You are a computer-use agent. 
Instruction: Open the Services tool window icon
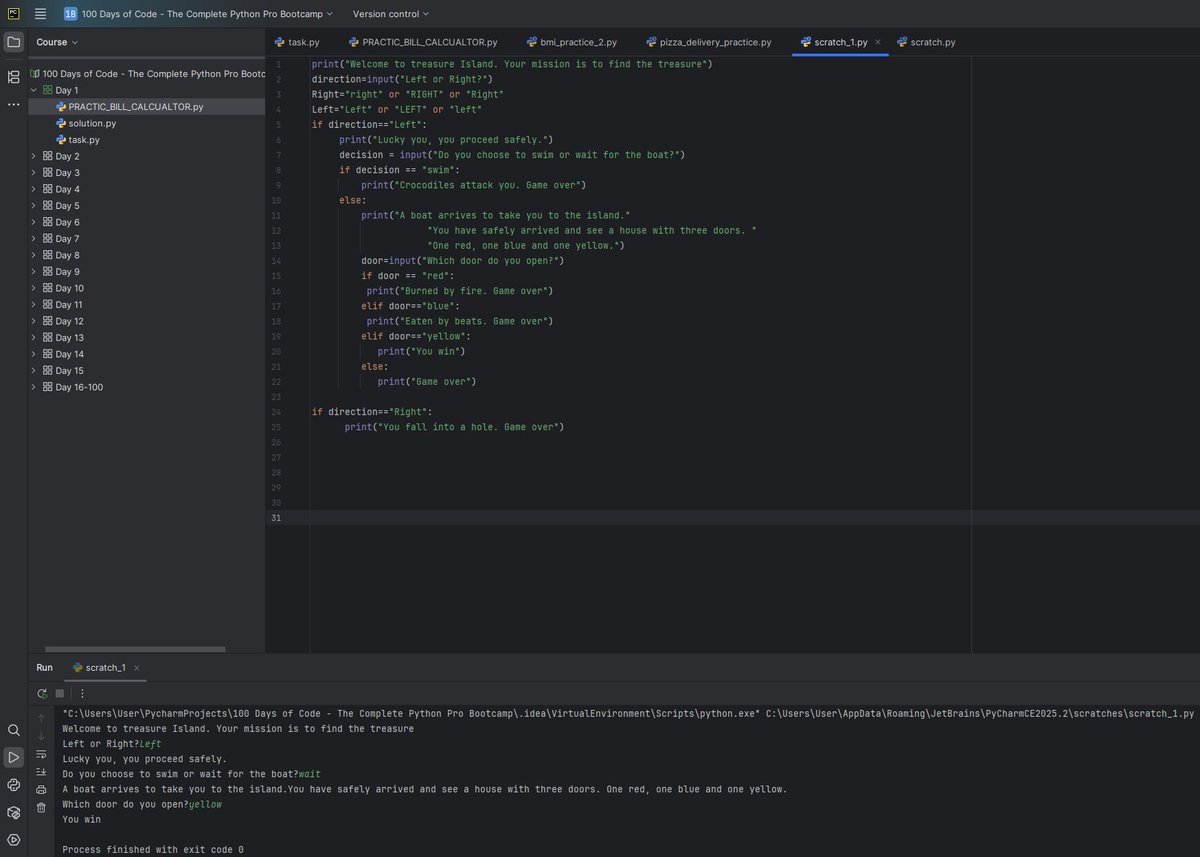point(14,840)
